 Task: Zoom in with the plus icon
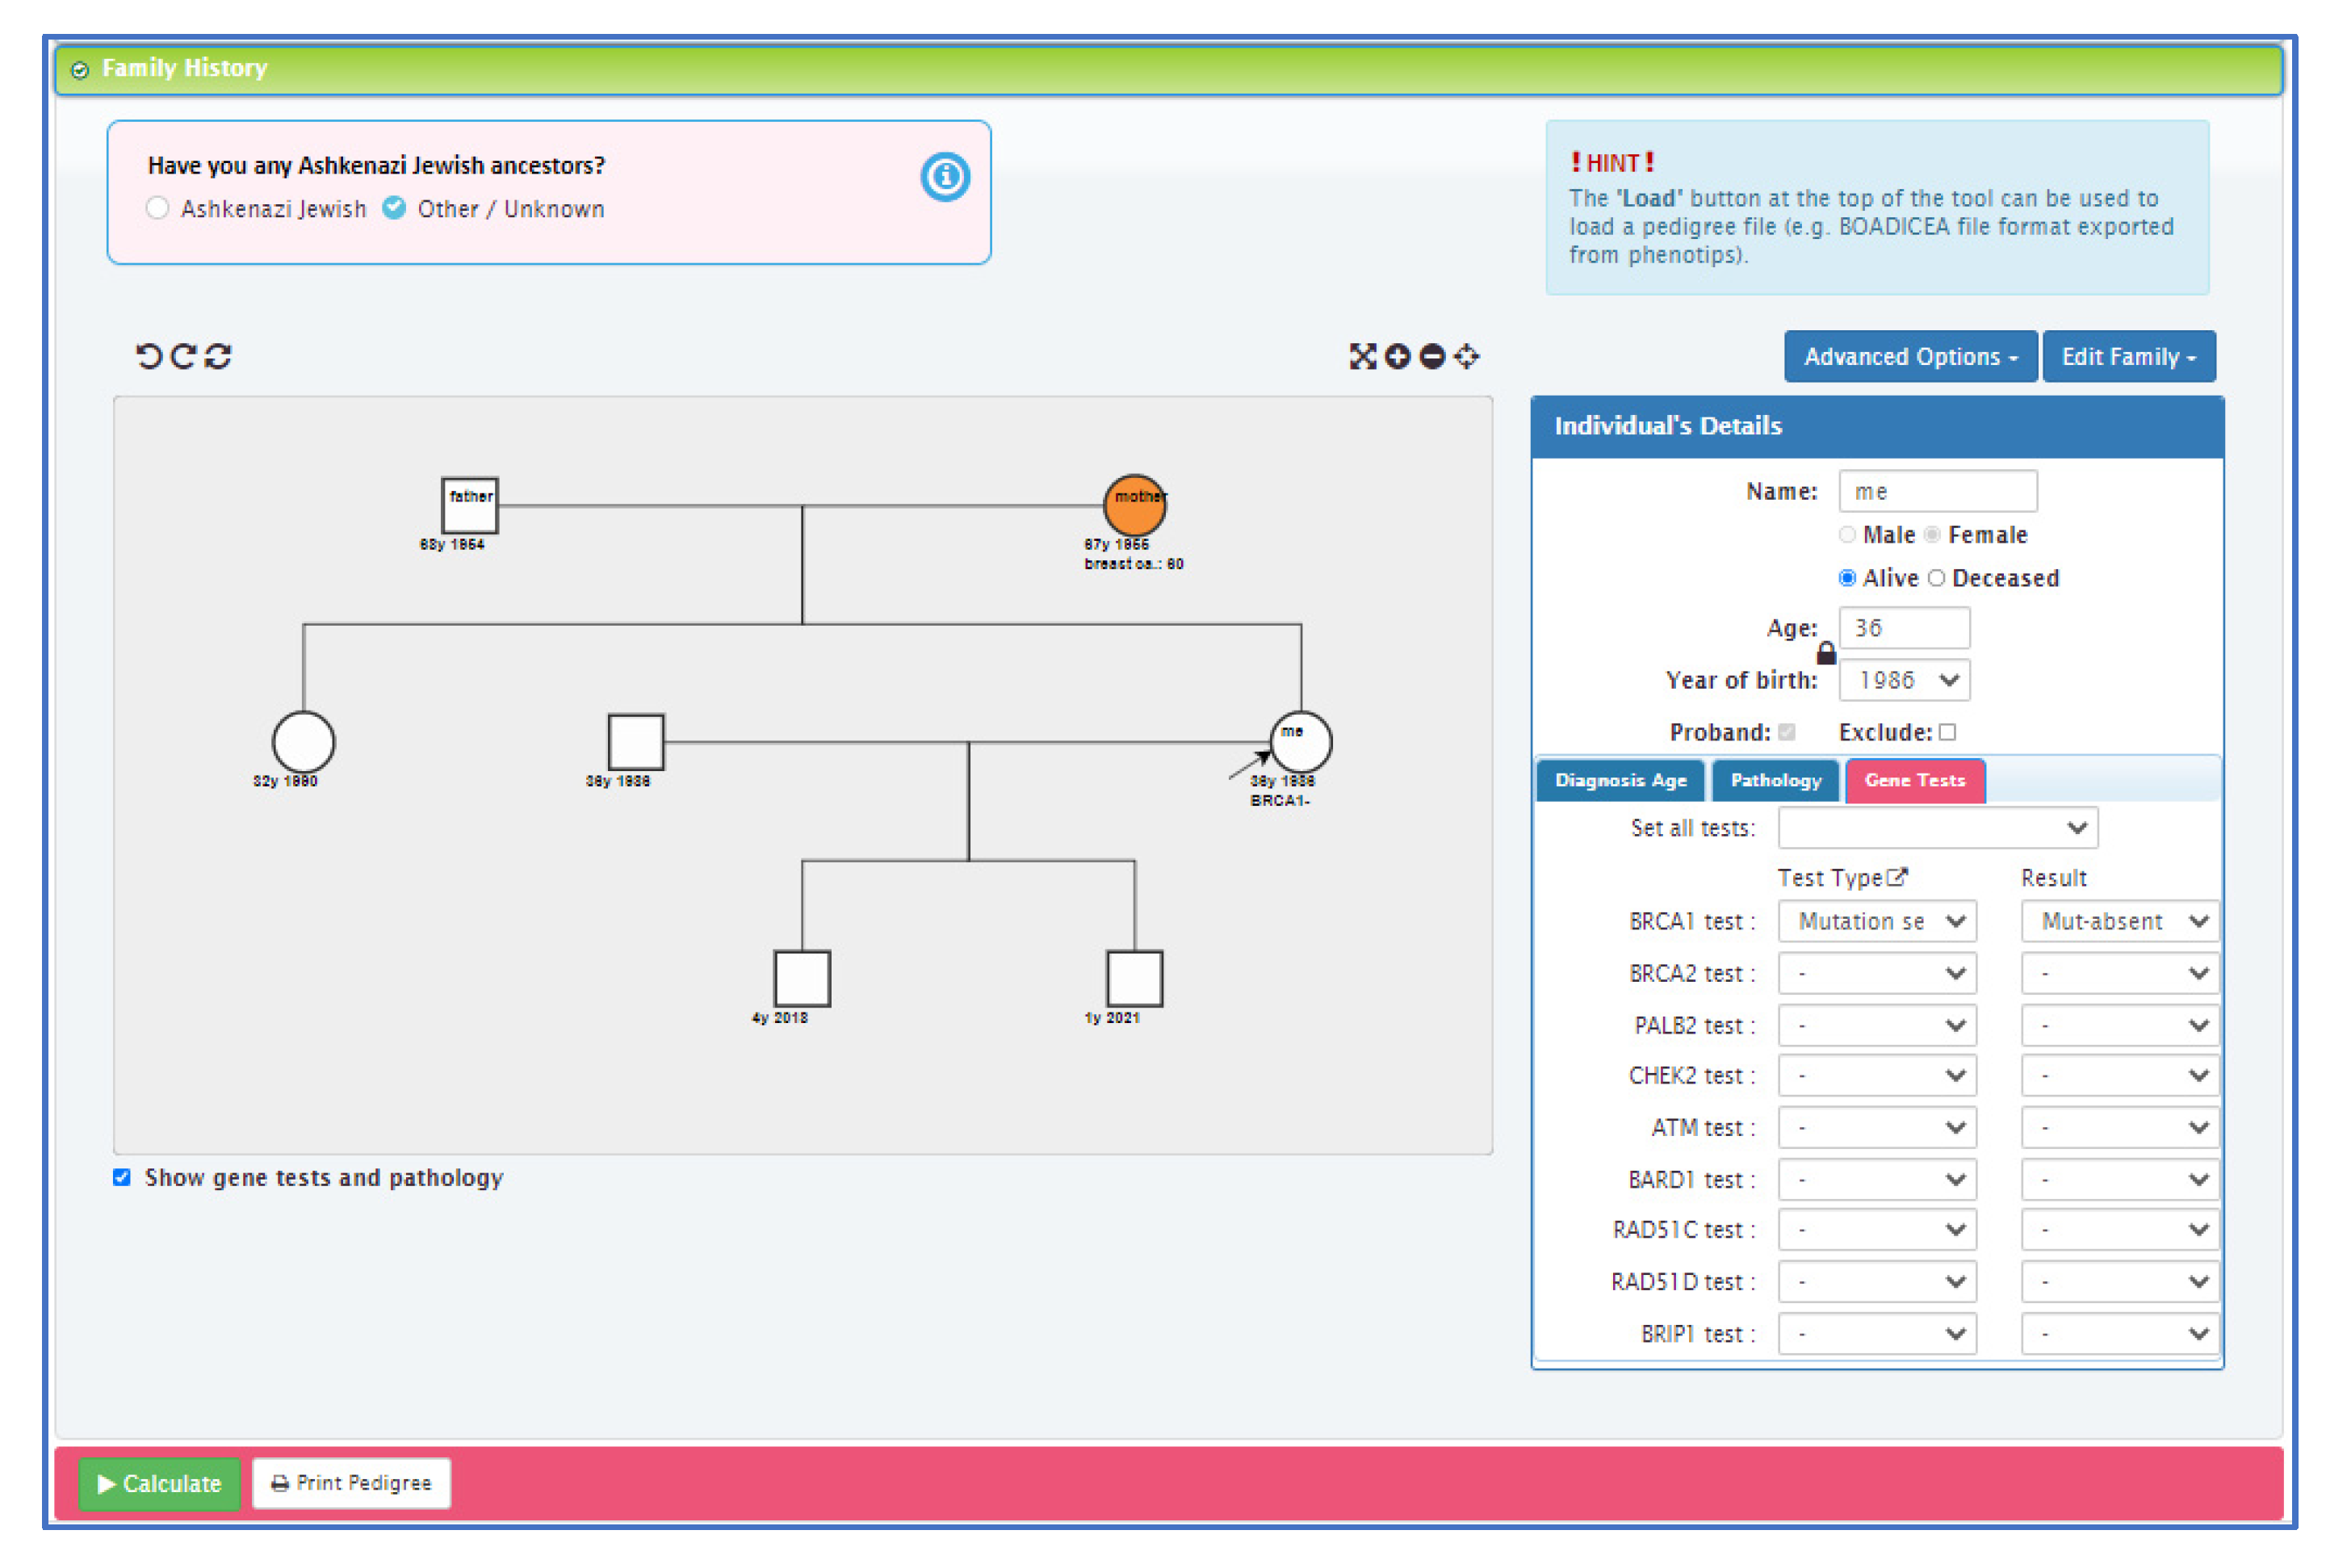[x=1397, y=356]
